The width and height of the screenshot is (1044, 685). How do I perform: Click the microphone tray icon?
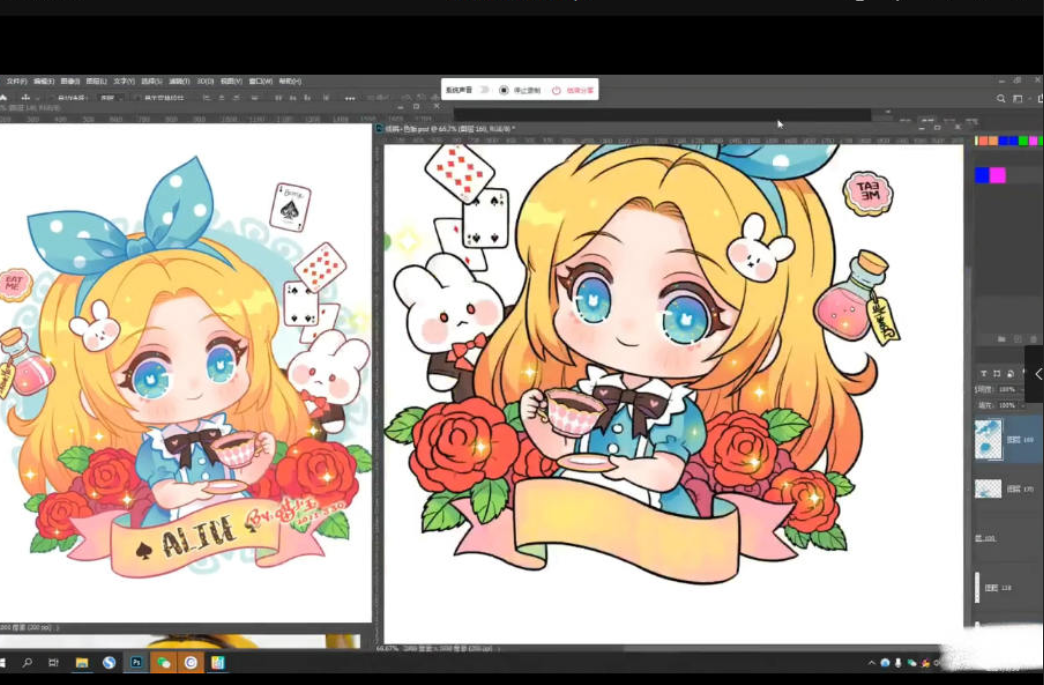[x=898, y=663]
